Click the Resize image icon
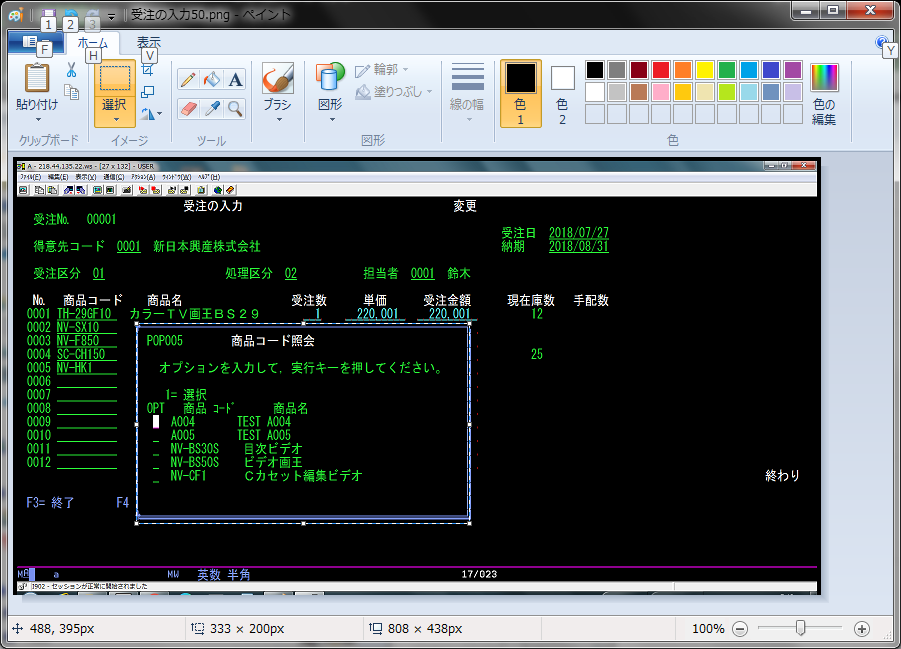 (148, 92)
